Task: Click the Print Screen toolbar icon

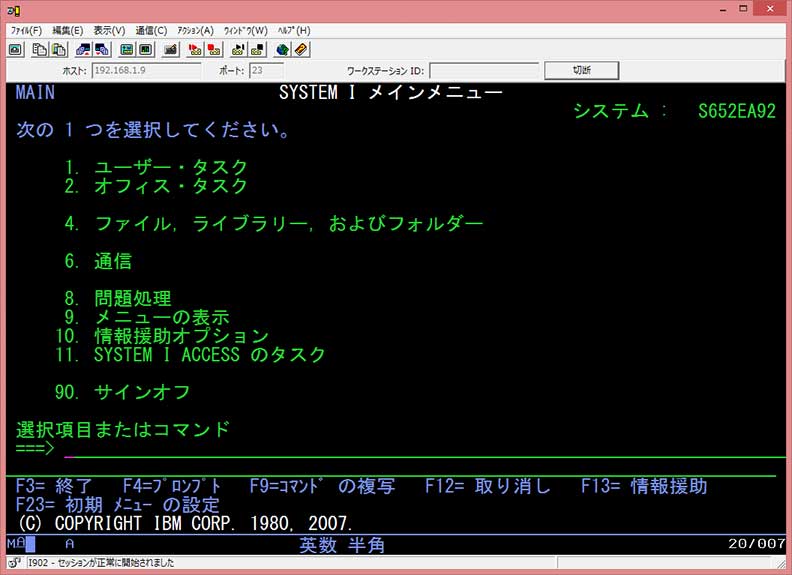Action: coord(16,49)
